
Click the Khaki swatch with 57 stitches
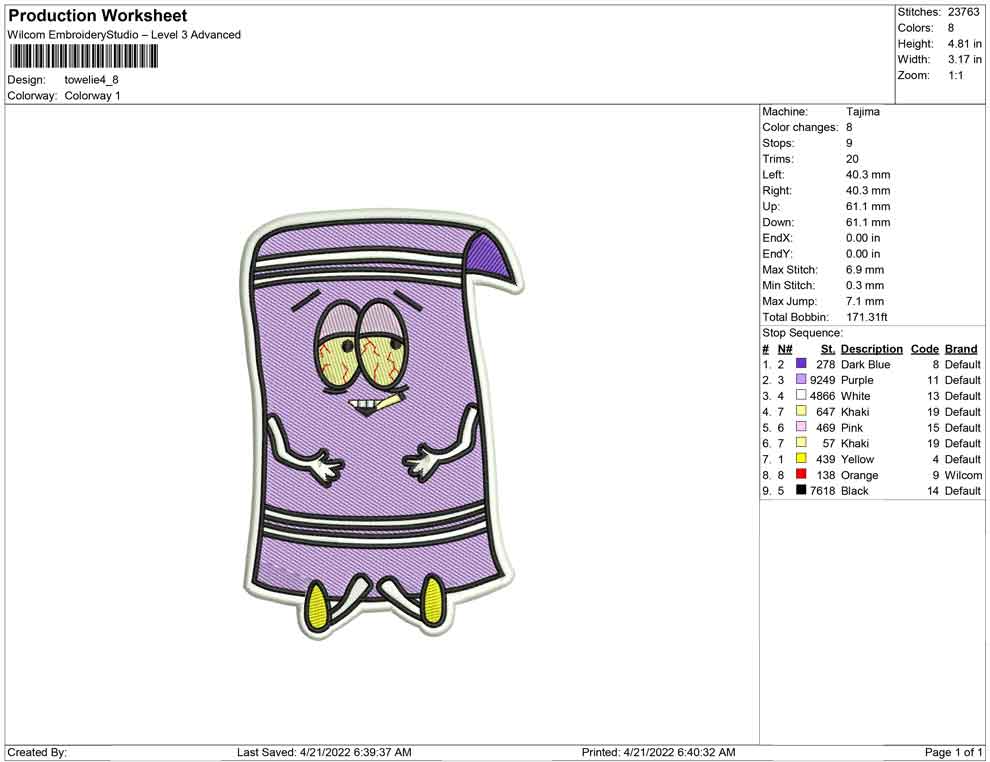coord(801,443)
